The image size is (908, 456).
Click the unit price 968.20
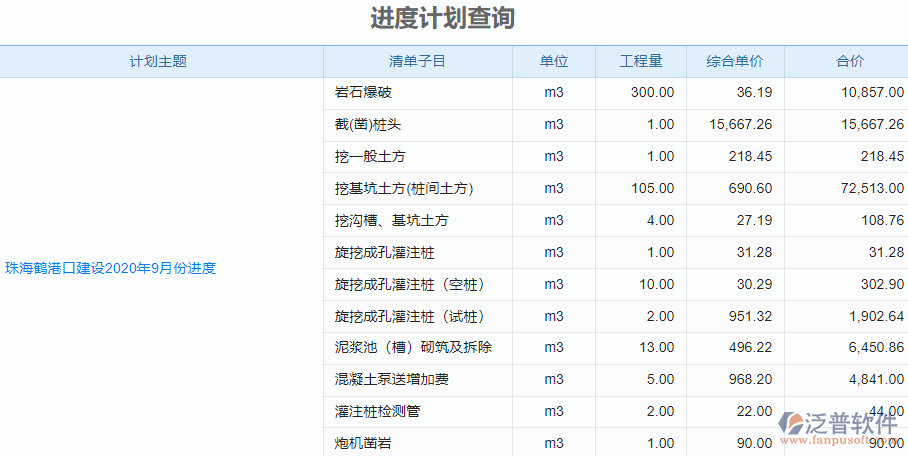(750, 380)
